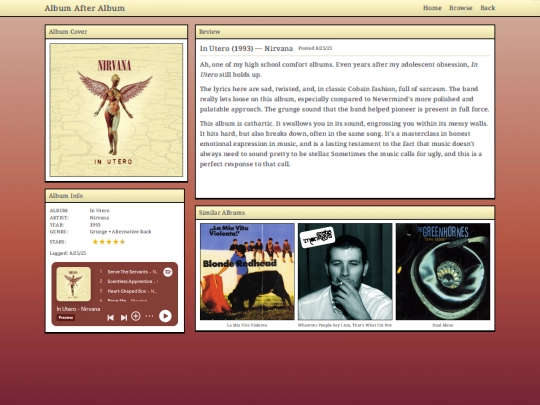Select track Heart-Shaped Box

coord(128,291)
